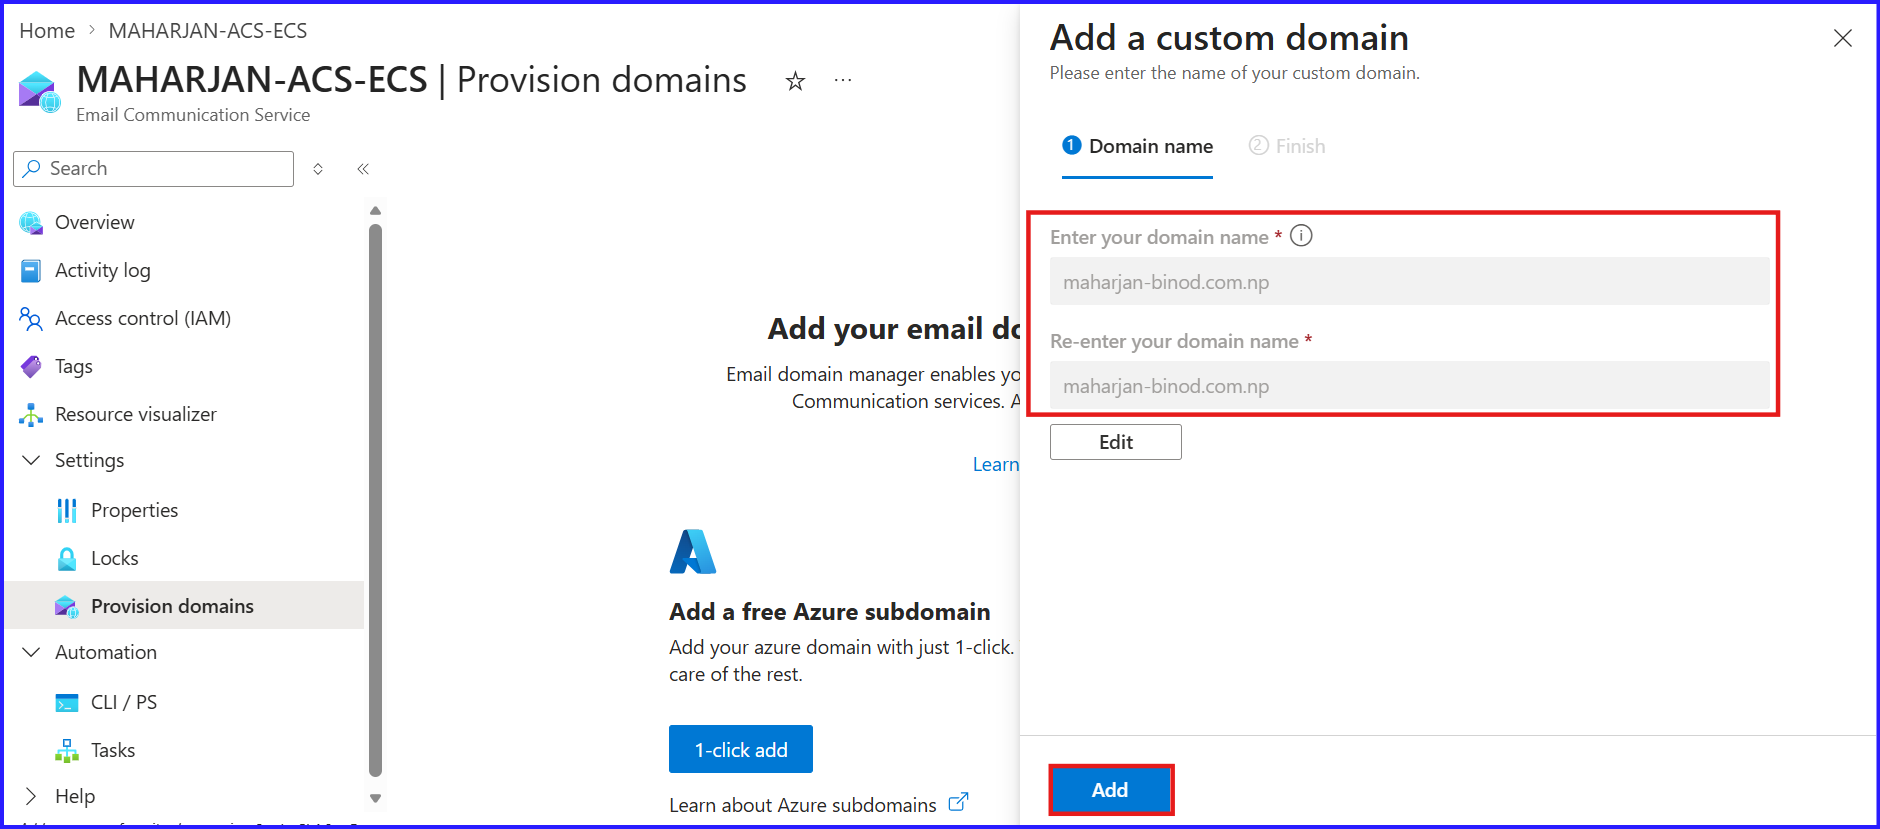Click the search magnifier icon
Screen dimensions: 1880x829
[x=32, y=168]
